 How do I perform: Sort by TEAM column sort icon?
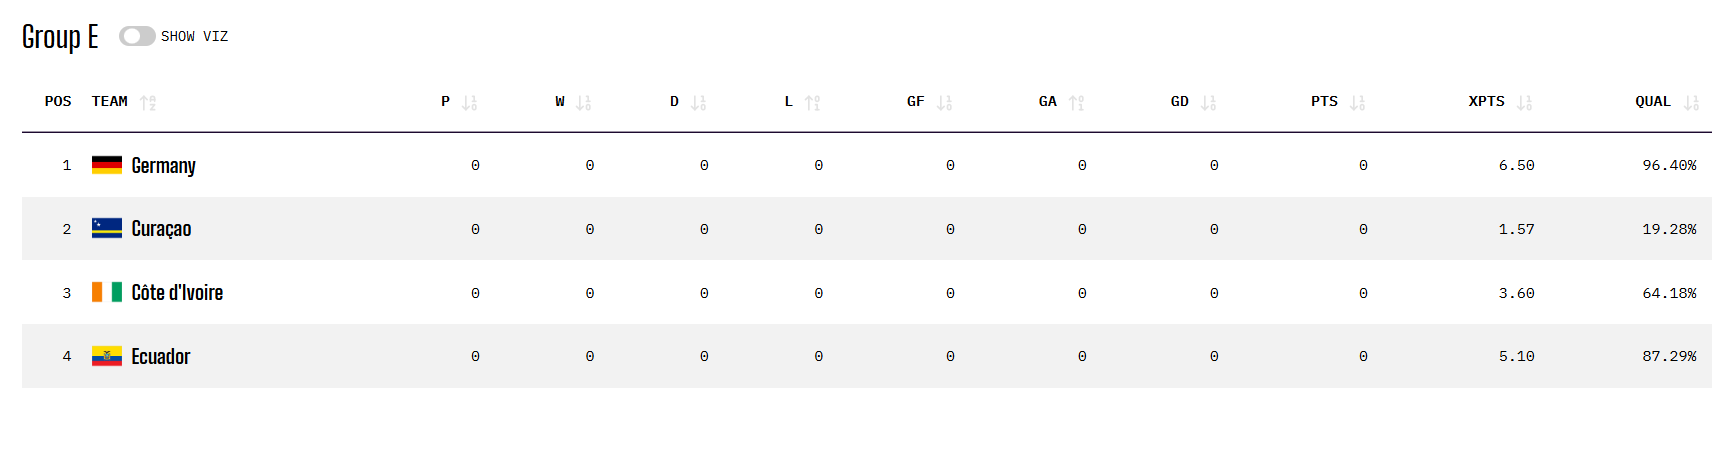pos(148,102)
